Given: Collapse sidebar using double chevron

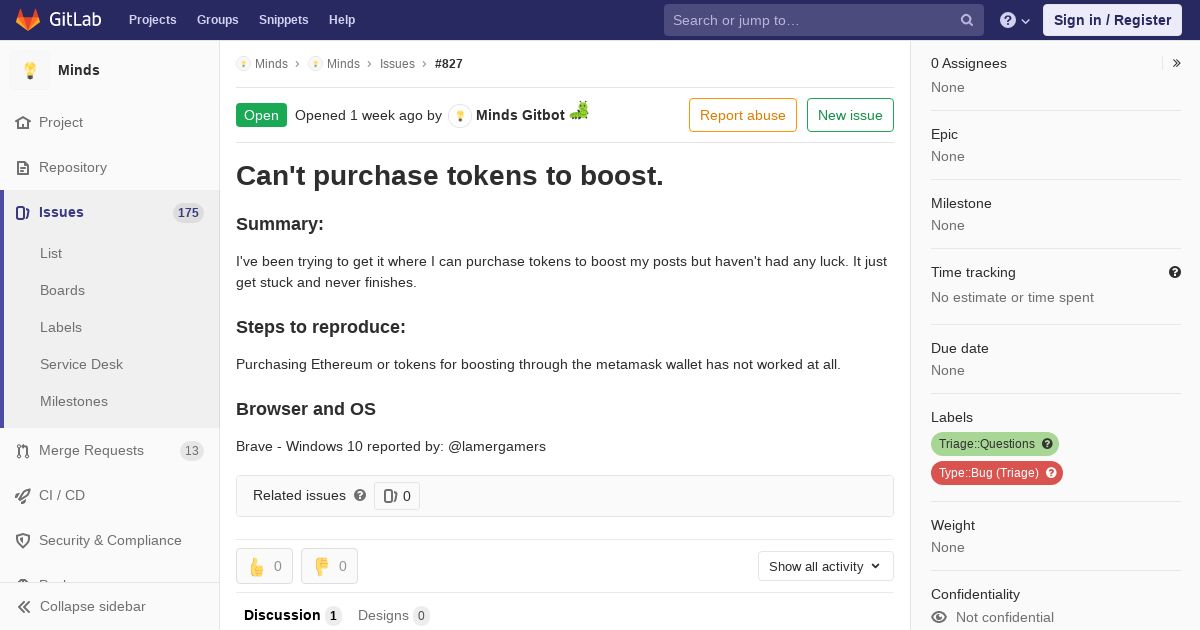Looking at the screenshot, I should coord(24,607).
